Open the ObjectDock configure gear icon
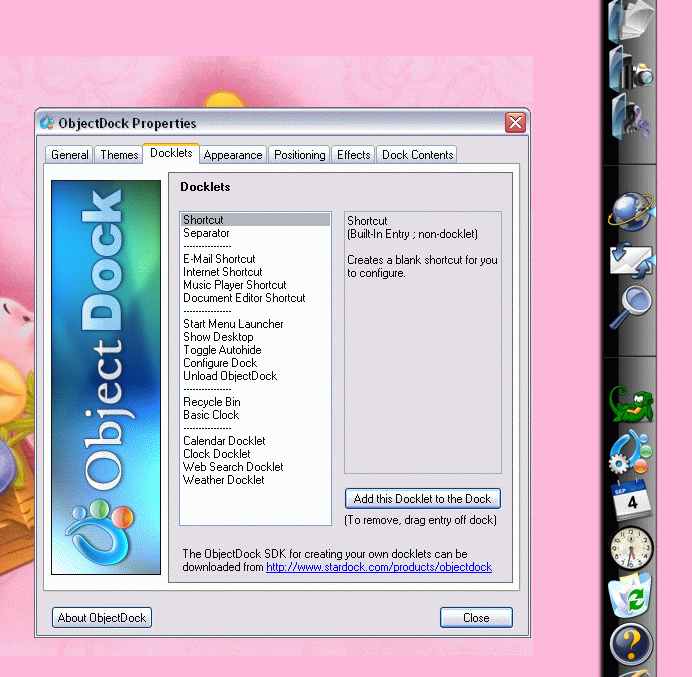This screenshot has height=677, width=692. (631, 452)
